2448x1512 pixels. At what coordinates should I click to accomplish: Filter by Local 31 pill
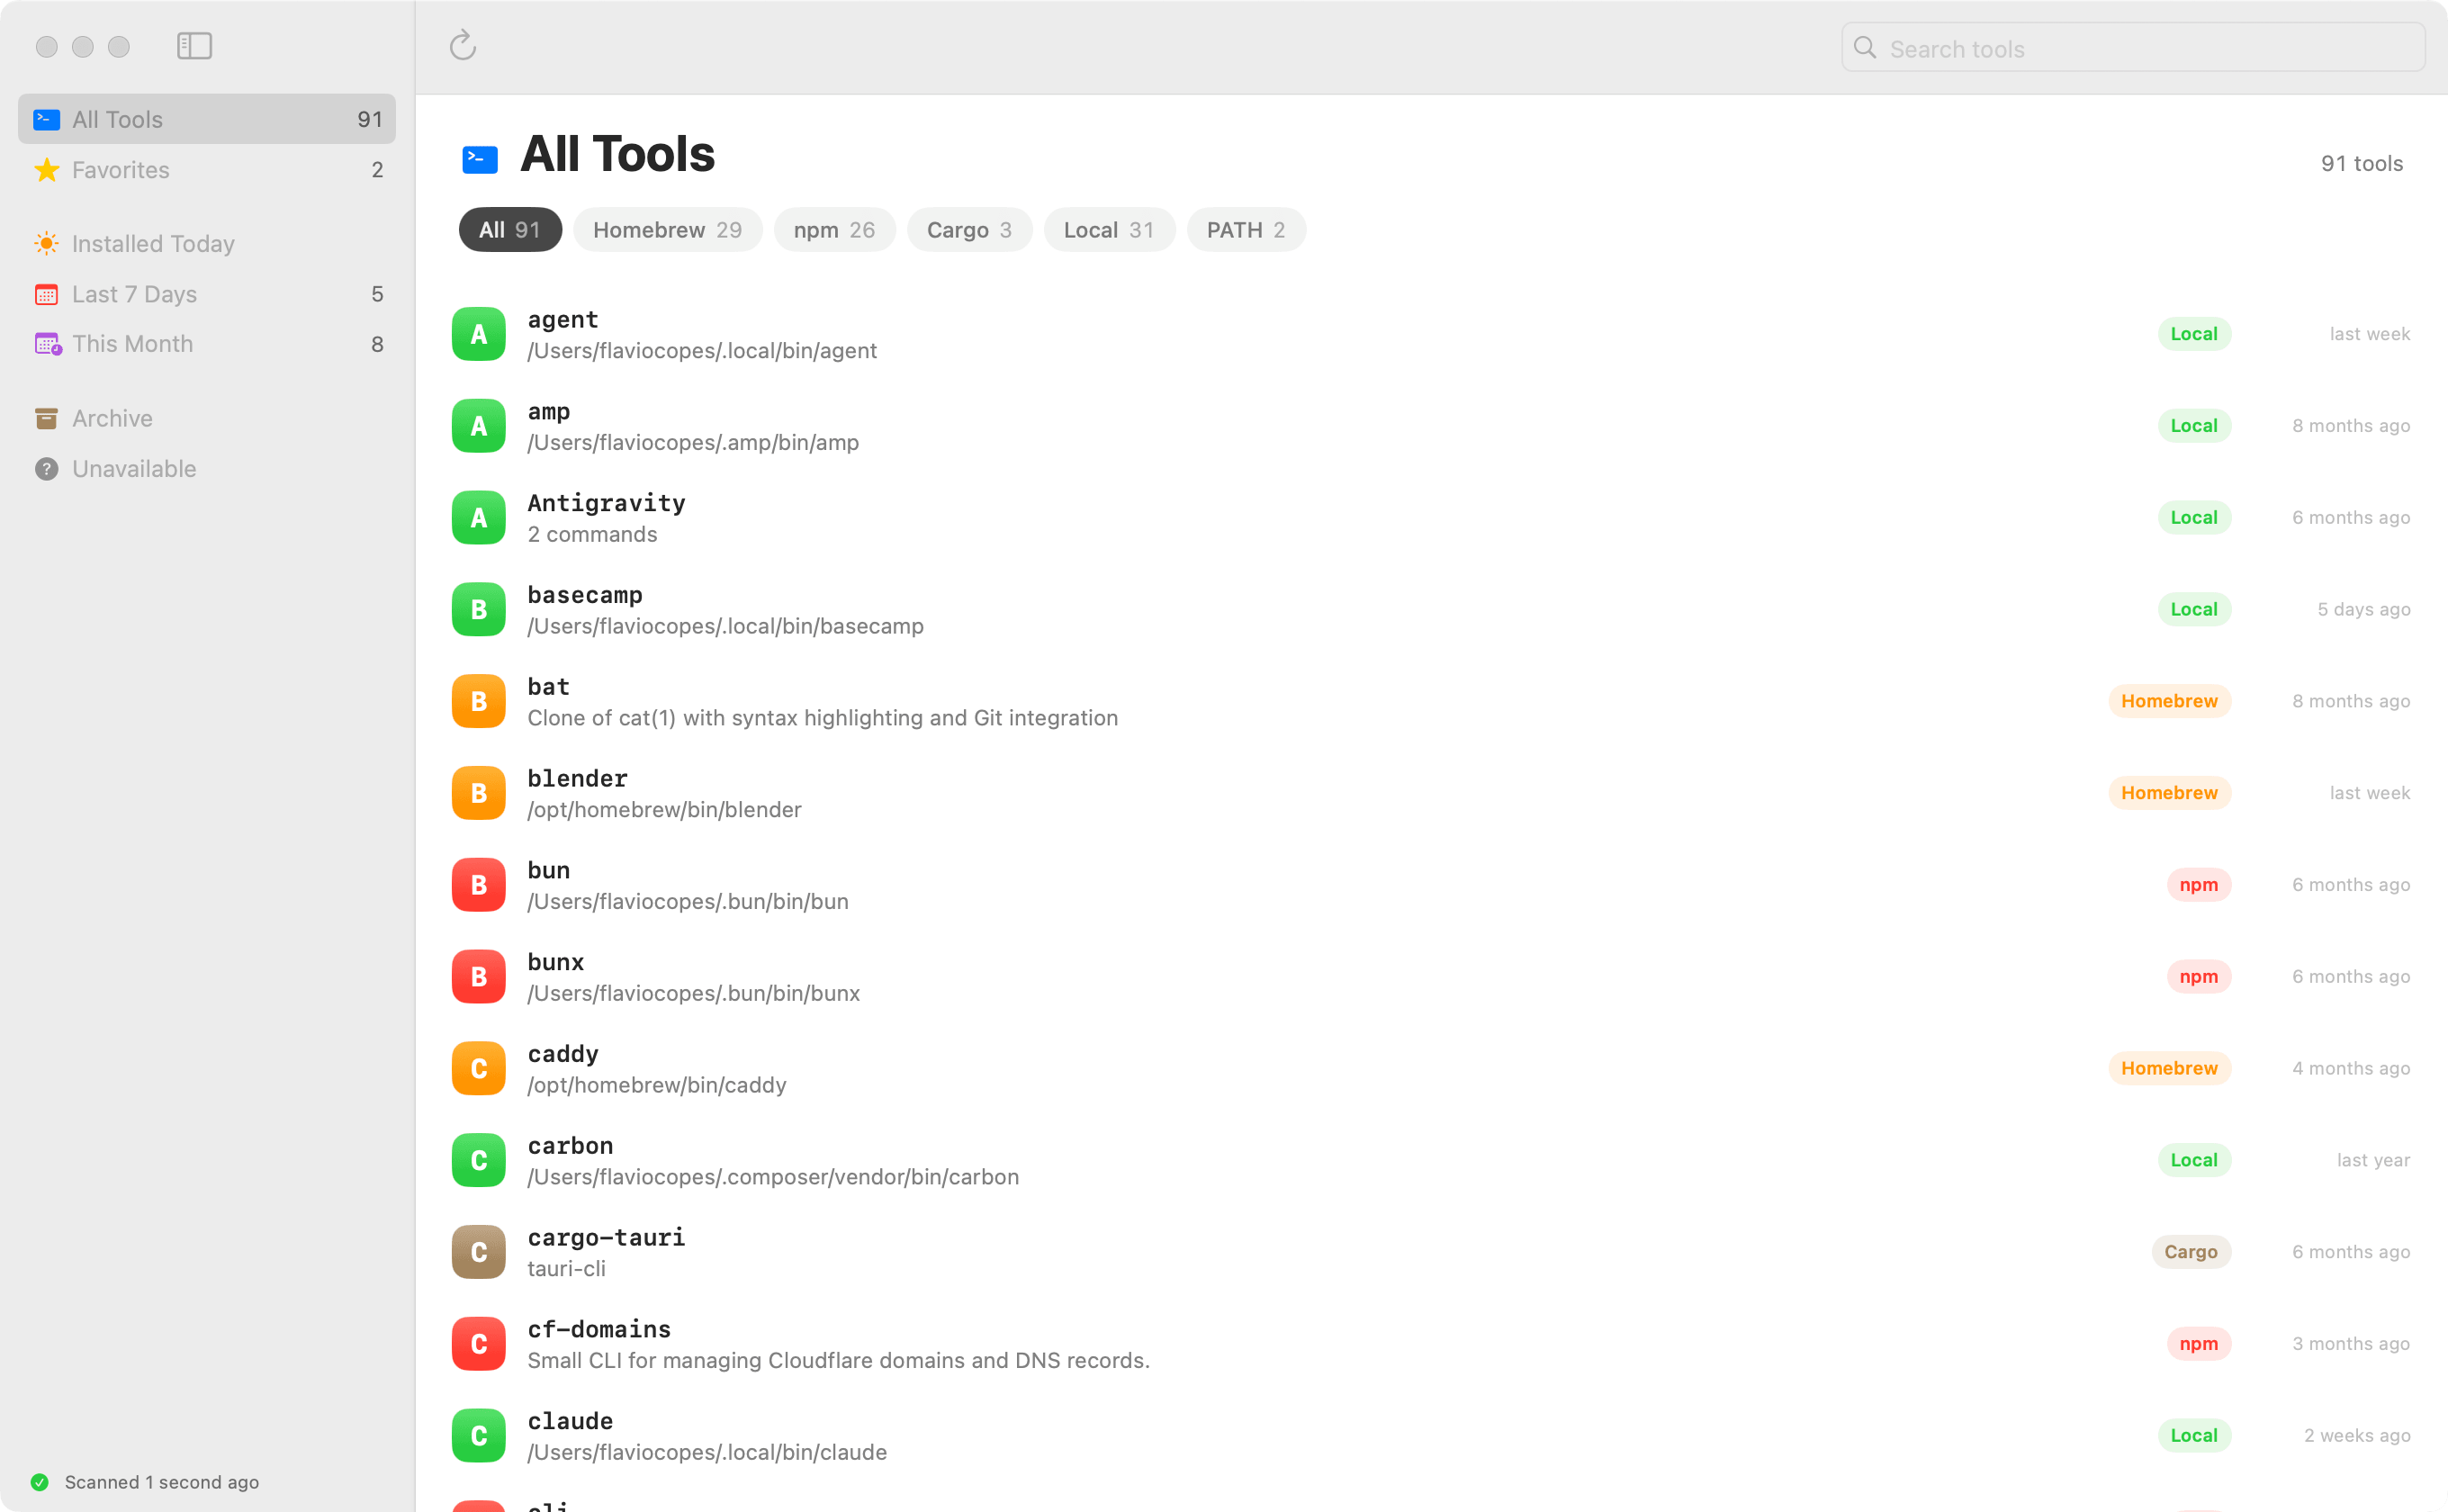[1109, 230]
